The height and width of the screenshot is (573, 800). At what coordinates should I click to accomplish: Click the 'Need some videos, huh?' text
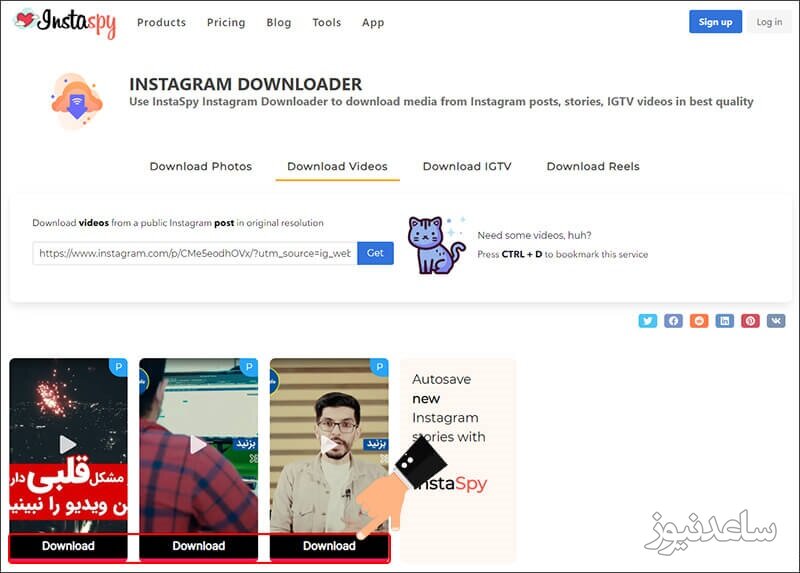coord(534,235)
